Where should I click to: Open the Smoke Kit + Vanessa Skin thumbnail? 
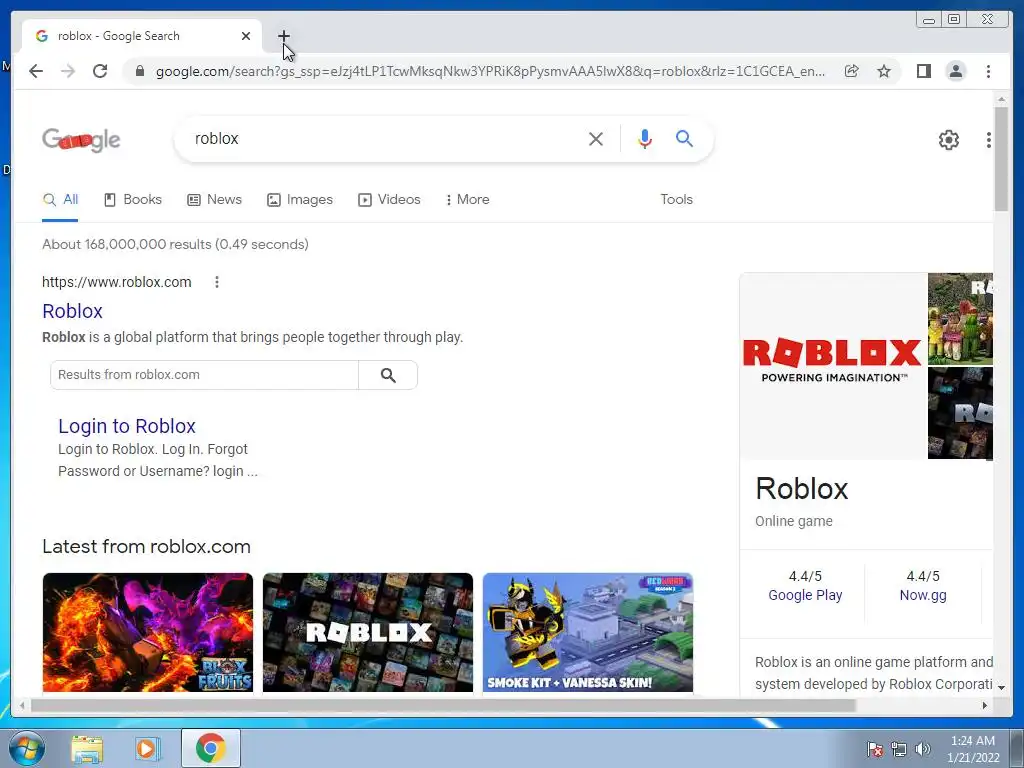click(588, 632)
